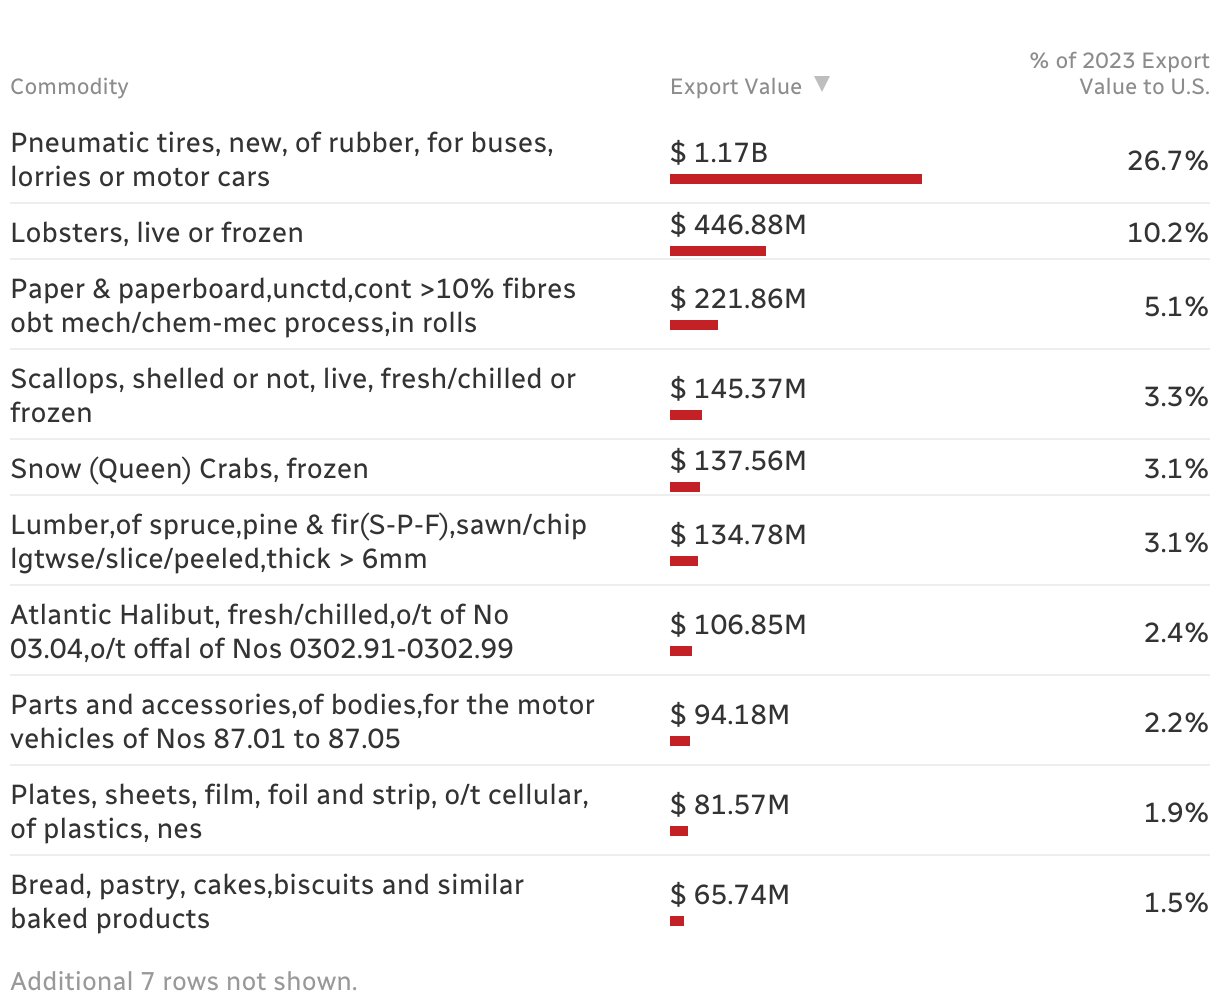Click the 26.7% percentage value
The image size is (1220, 1004).
(1167, 161)
